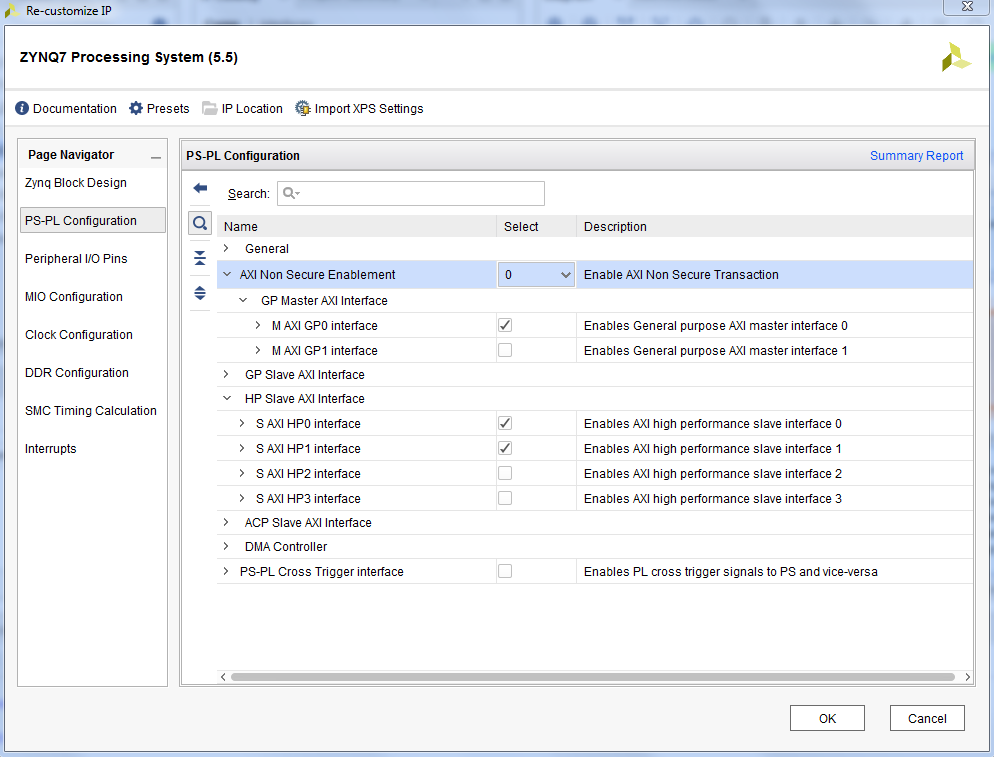Expand ACP Slave AXI Interface node
The image size is (994, 757).
pos(226,522)
